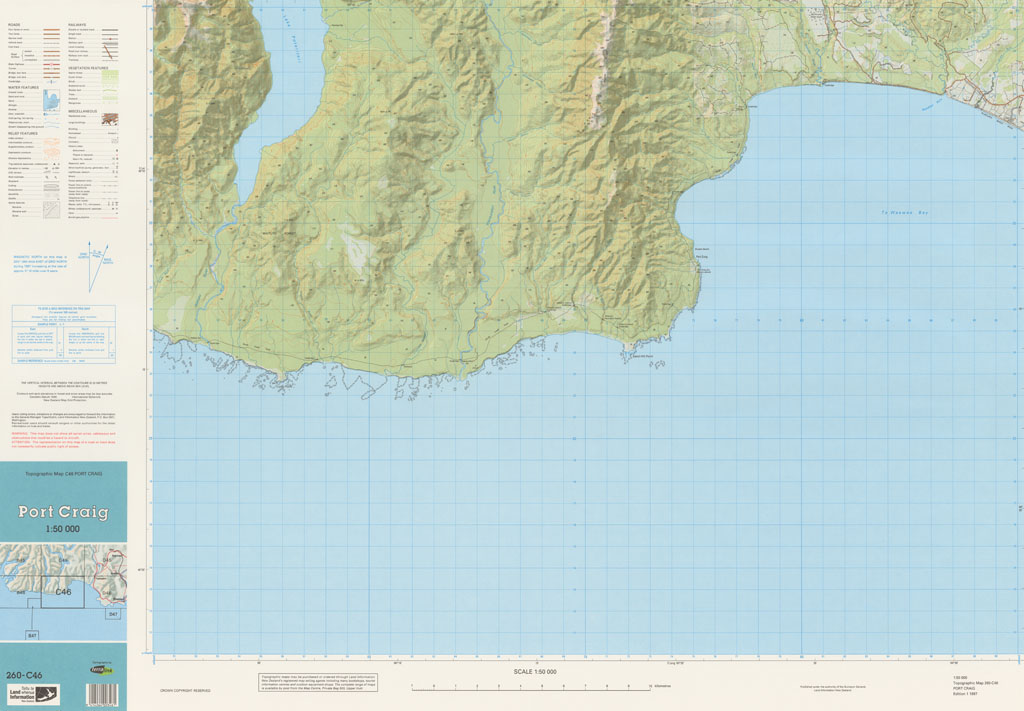Image resolution: width=1024 pixels, height=711 pixels.
Task: Click the Te Waewae Bay label
Action: pos(902,212)
